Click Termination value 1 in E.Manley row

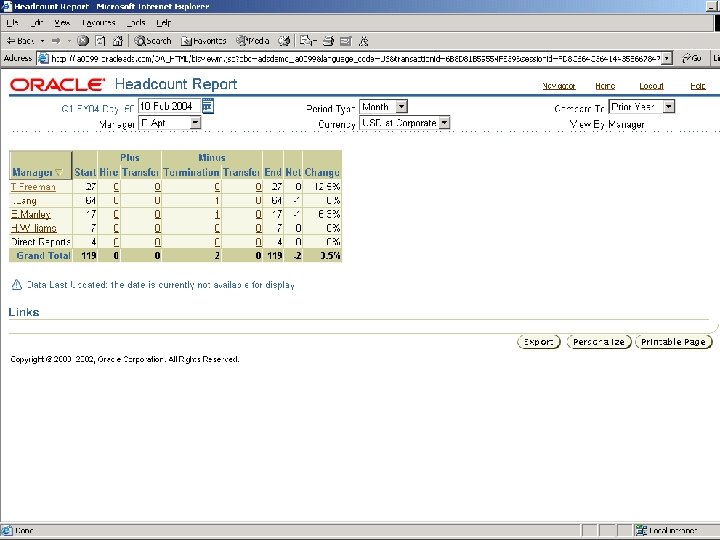tap(217, 214)
